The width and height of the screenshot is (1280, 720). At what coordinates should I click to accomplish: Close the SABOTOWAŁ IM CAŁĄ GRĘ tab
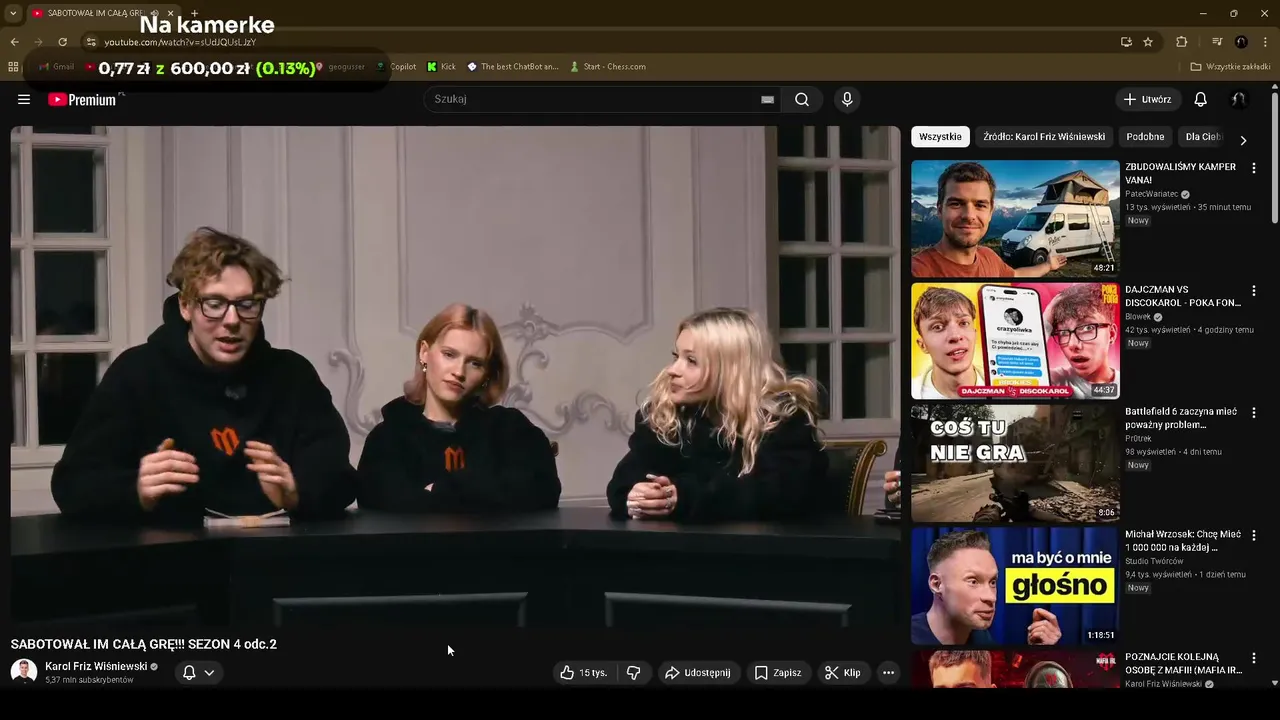170,13
